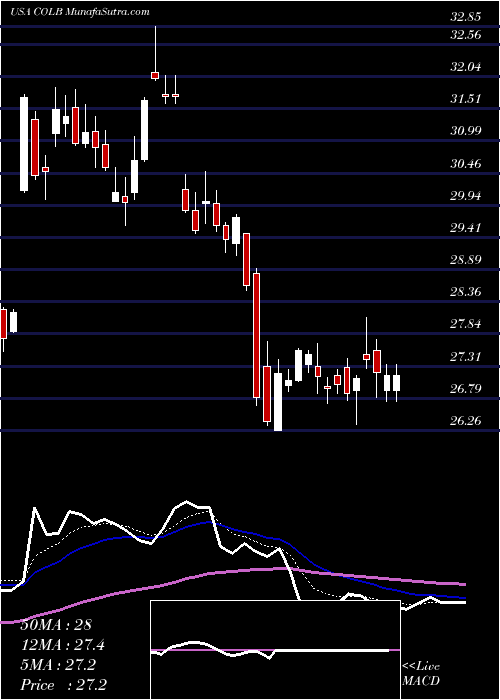This screenshot has width=500, height=700.
Task: Select the 28.89 price axis label
Action: pyautogui.click(x=466, y=260)
